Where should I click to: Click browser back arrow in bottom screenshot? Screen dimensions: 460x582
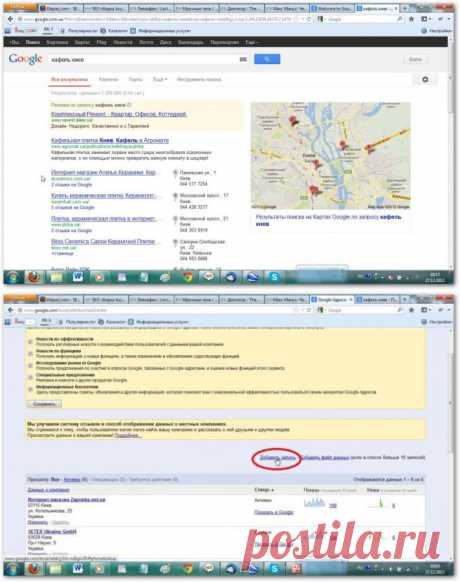point(10,310)
